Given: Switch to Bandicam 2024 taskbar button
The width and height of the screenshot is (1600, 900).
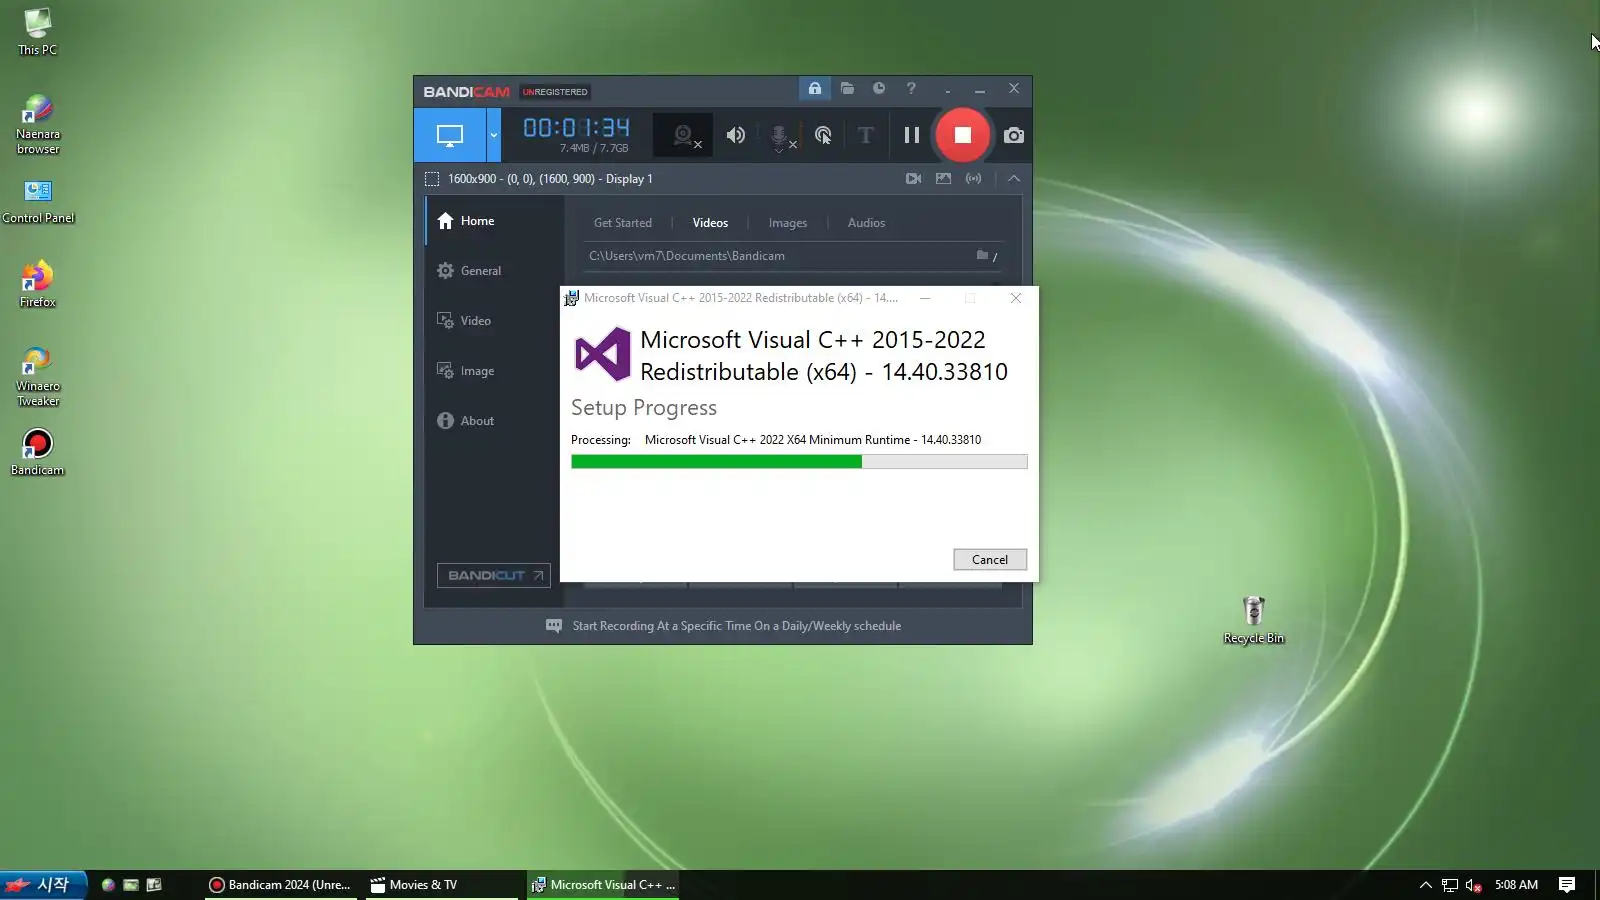Looking at the screenshot, I should point(281,885).
